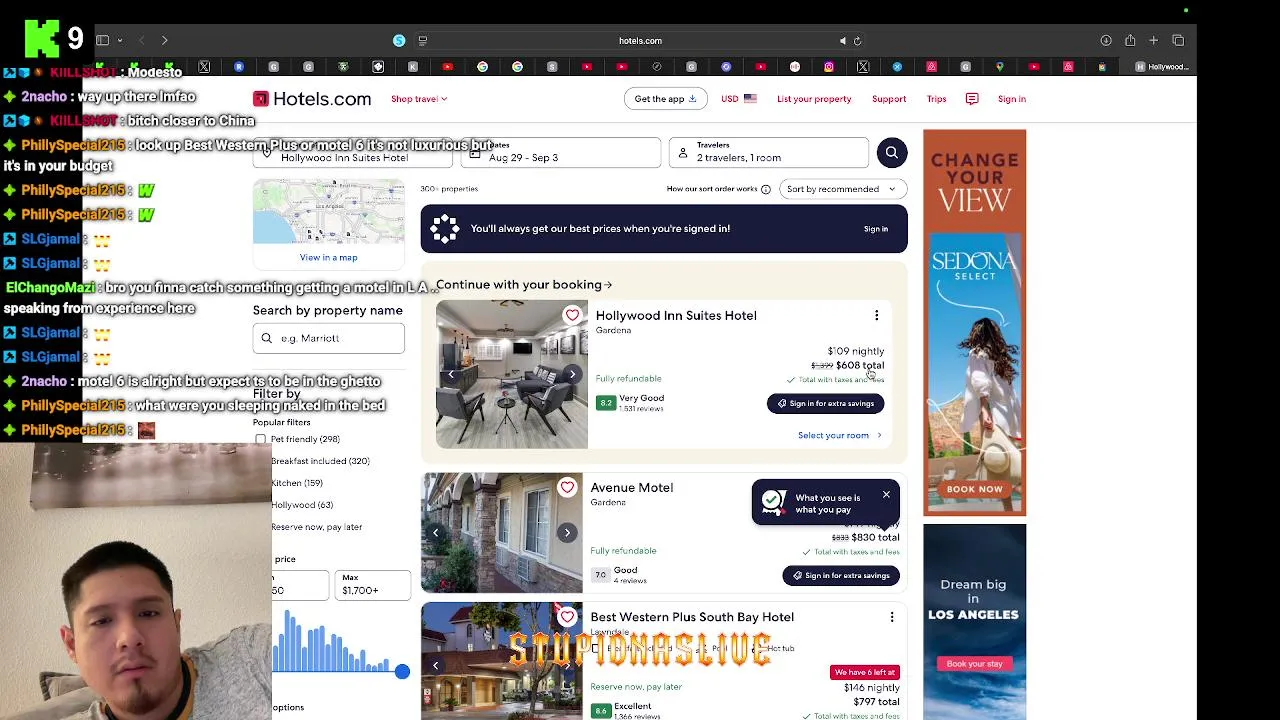
Task: Close the What you see tooltip
Action: click(x=886, y=495)
